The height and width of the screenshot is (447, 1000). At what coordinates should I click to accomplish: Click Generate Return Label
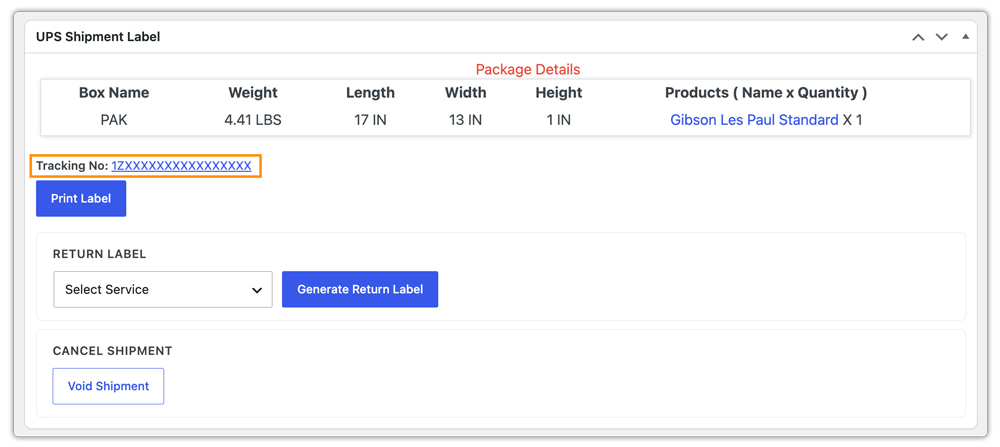360,289
